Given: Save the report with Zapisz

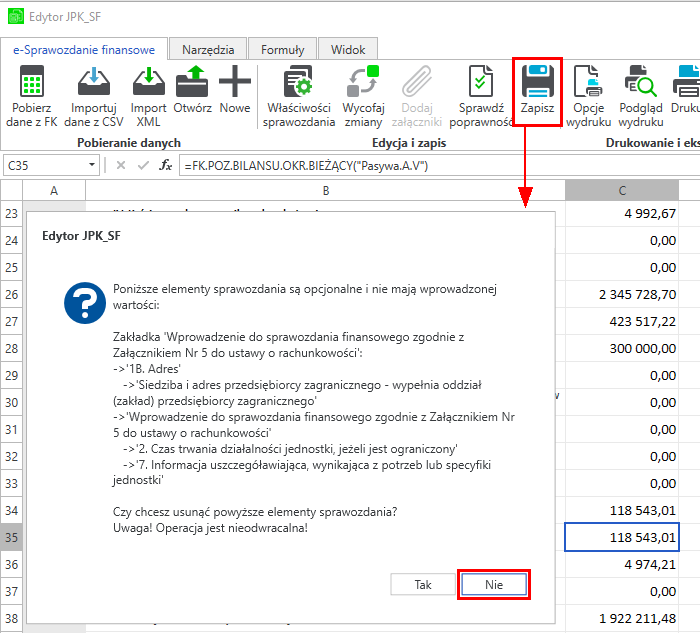Looking at the screenshot, I should click(537, 83).
